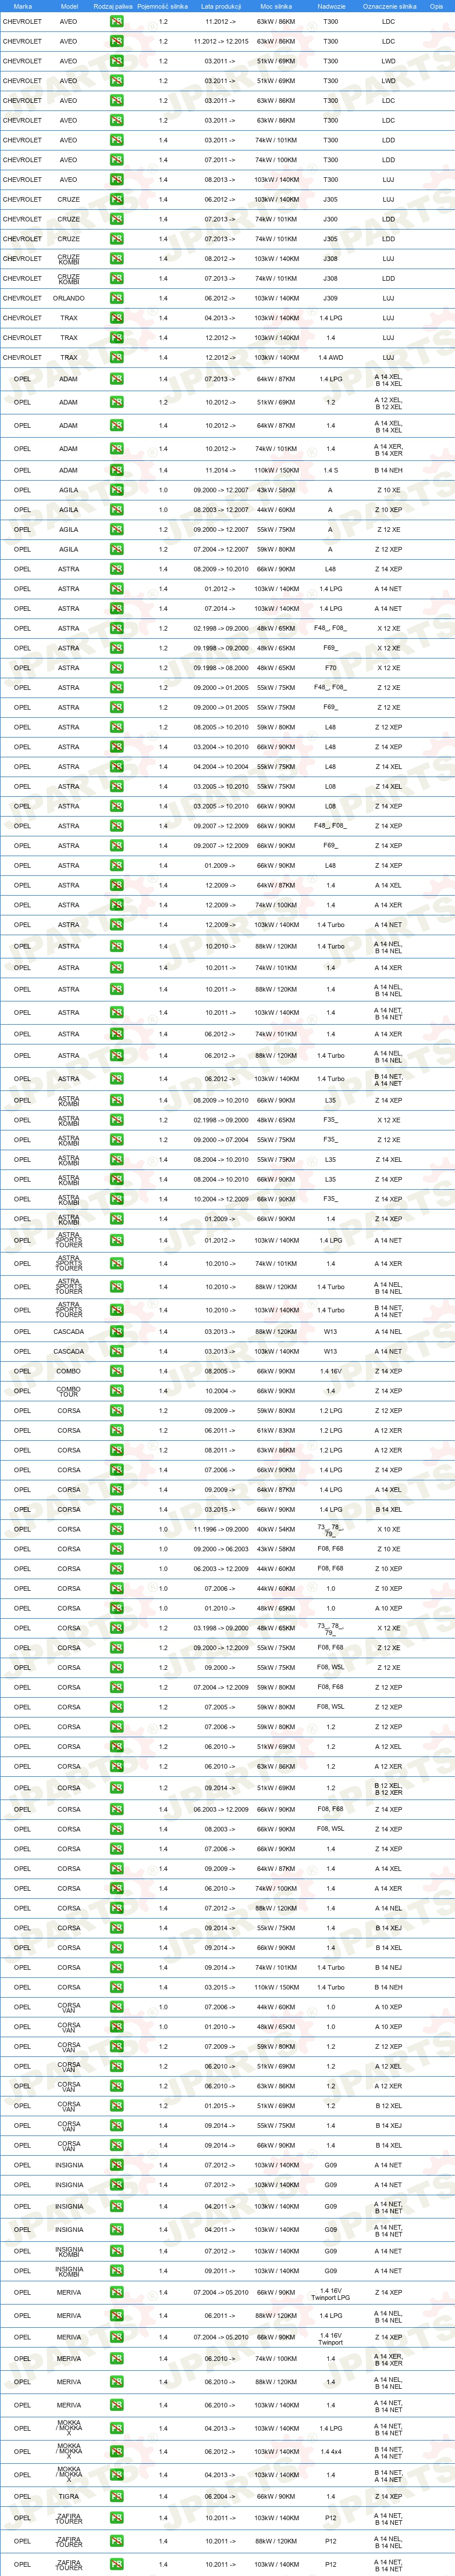Click fuel icon in Chevrolet Cruze J300 row
This screenshot has height=2576, width=455.
click(117, 219)
